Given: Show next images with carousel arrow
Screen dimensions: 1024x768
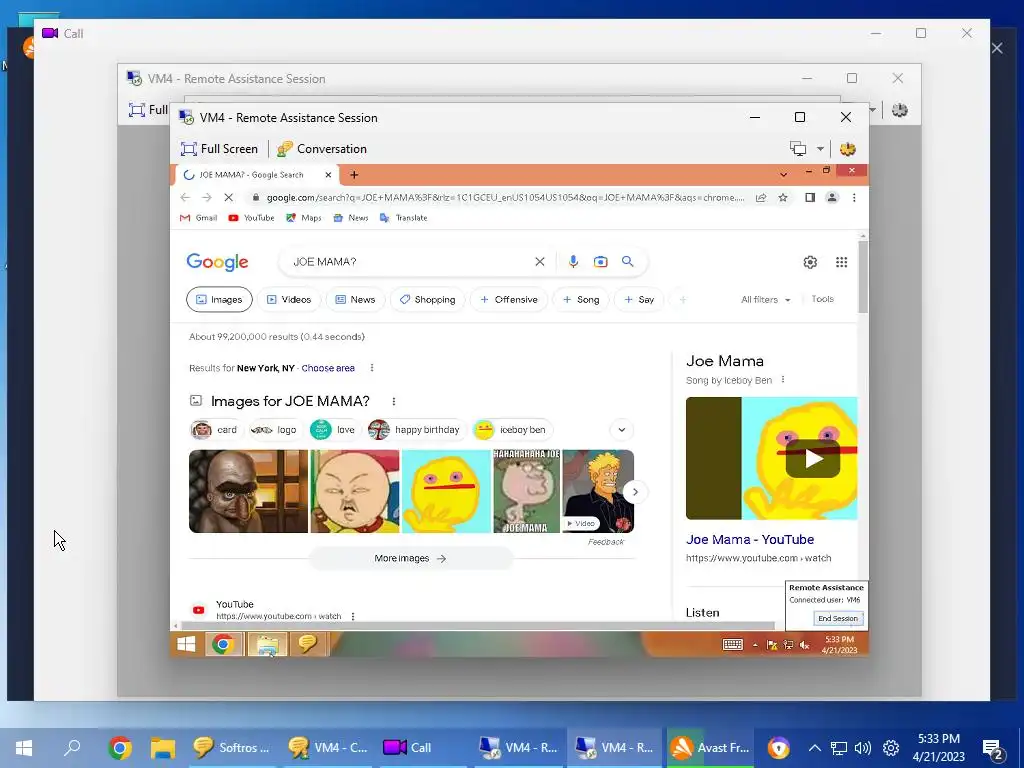Looking at the screenshot, I should tap(635, 492).
